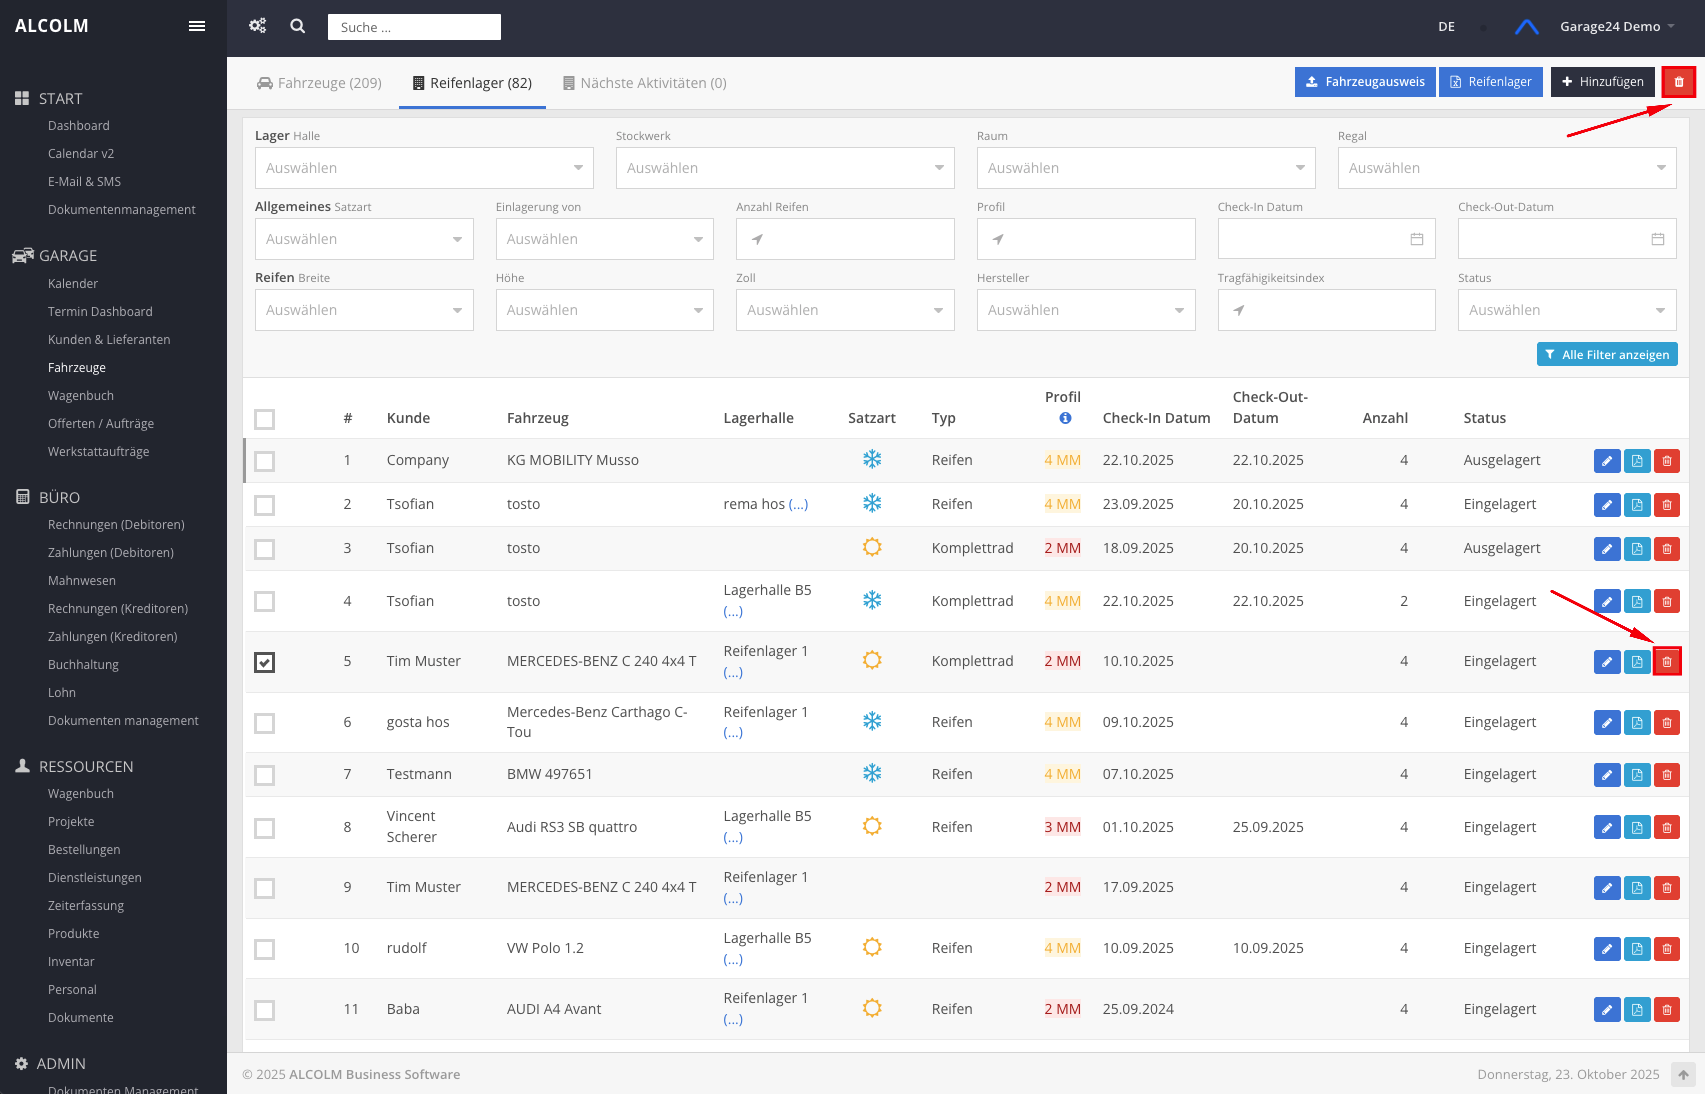This screenshot has height=1094, width=1705.
Task: Open the Lager Halle dropdown
Action: [x=424, y=168]
